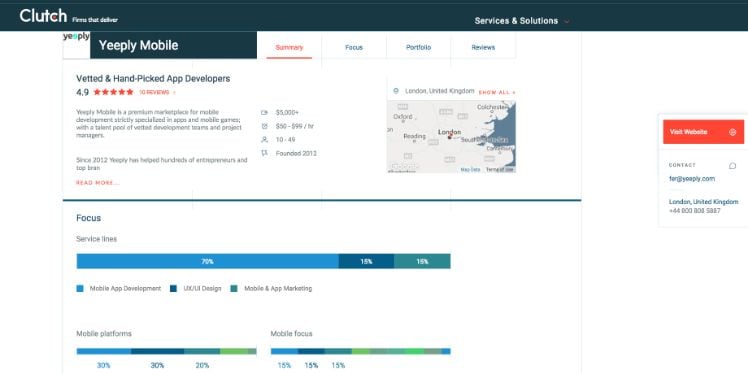
Task: Click the Yeeply Mobile title heading
Action: click(x=138, y=45)
